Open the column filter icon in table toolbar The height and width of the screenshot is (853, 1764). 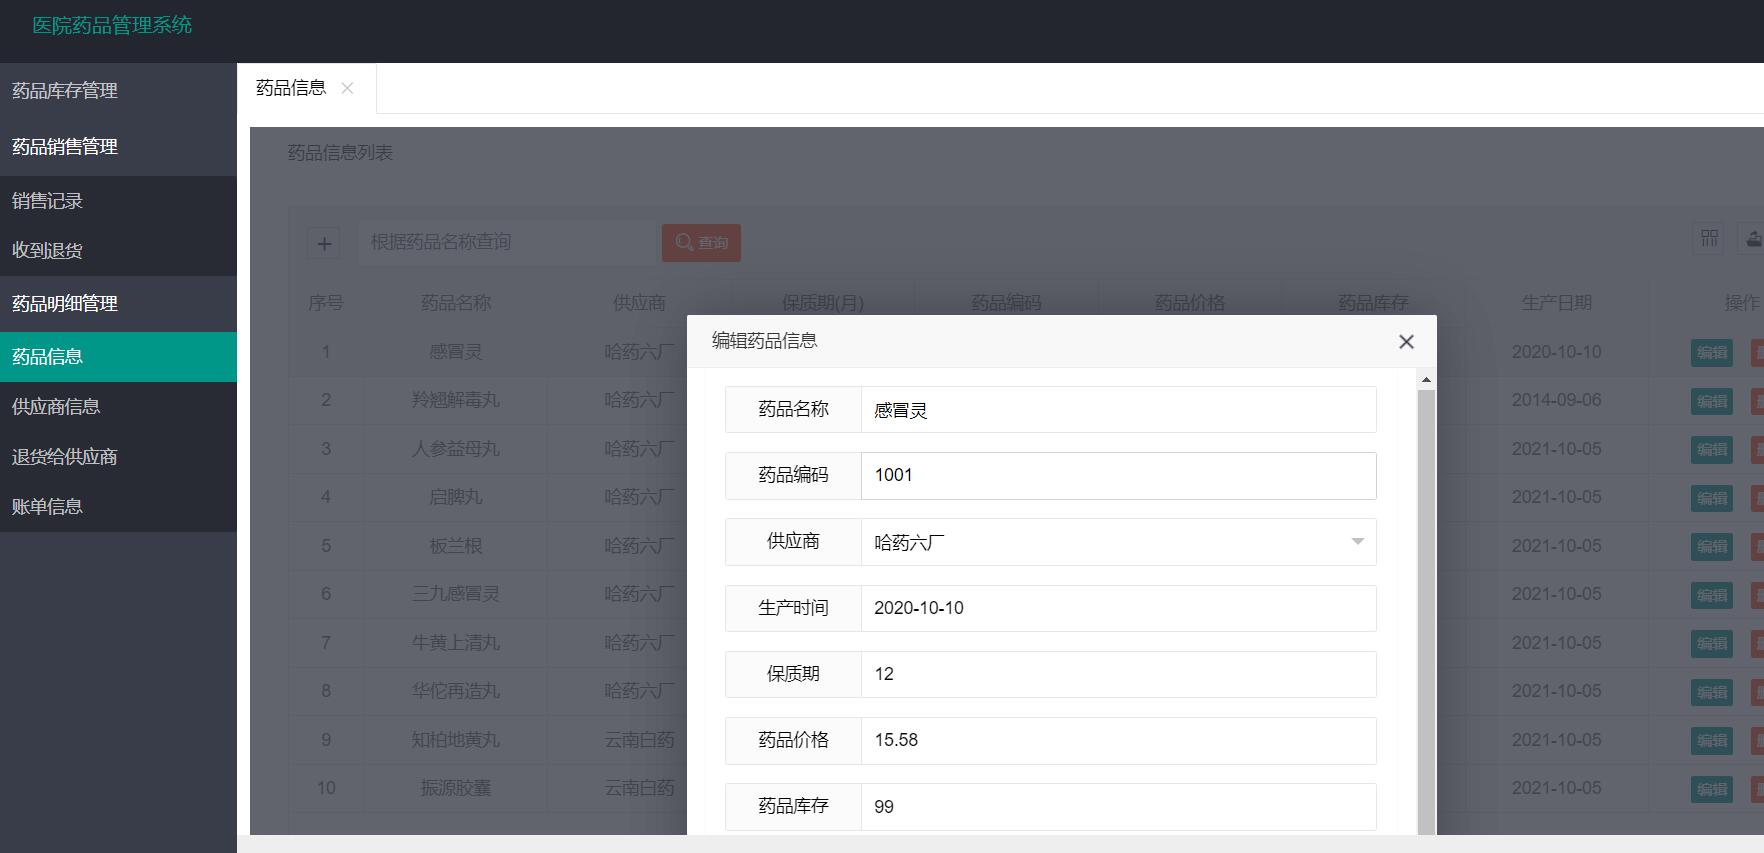(1709, 238)
